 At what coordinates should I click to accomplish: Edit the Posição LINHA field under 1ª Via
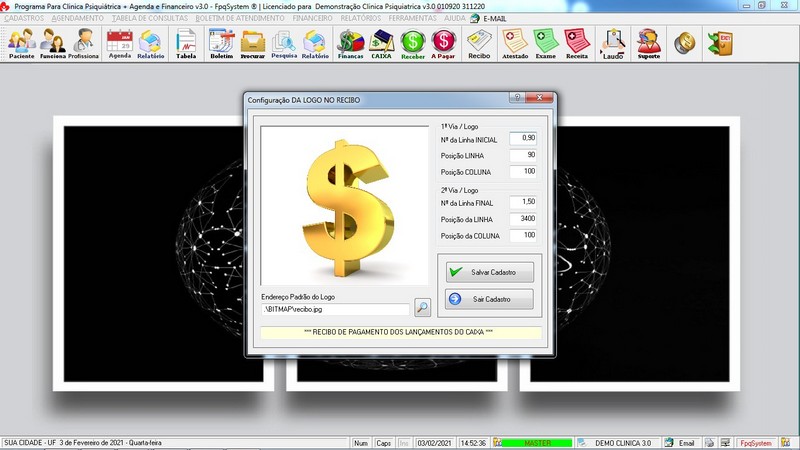(x=523, y=155)
